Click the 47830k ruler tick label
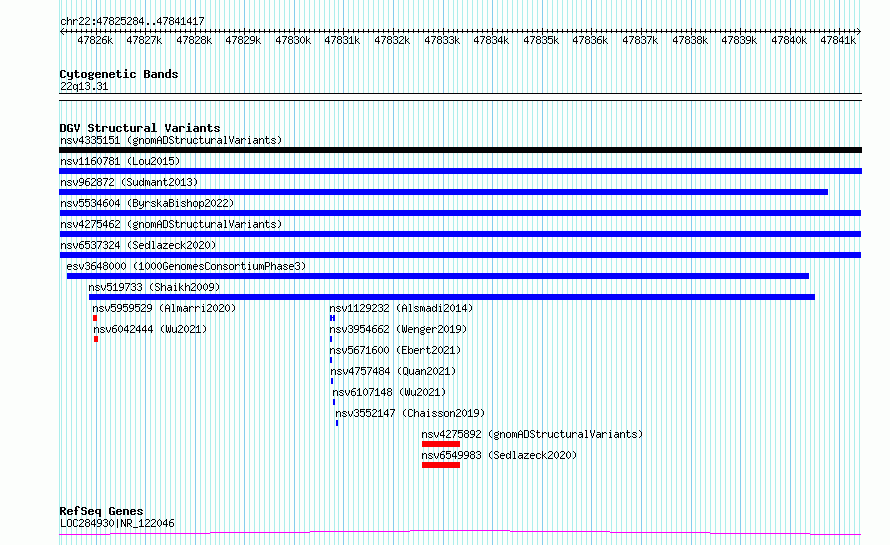 point(293,40)
